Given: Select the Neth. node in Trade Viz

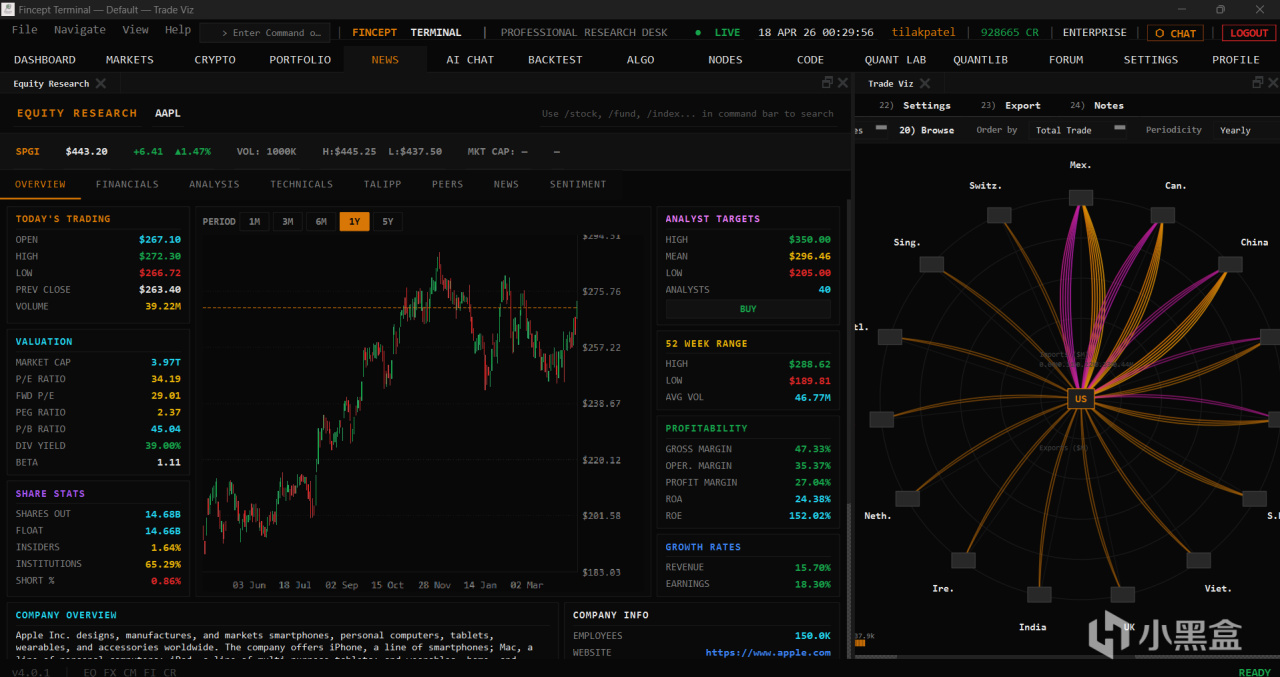Looking at the screenshot, I should [x=907, y=498].
